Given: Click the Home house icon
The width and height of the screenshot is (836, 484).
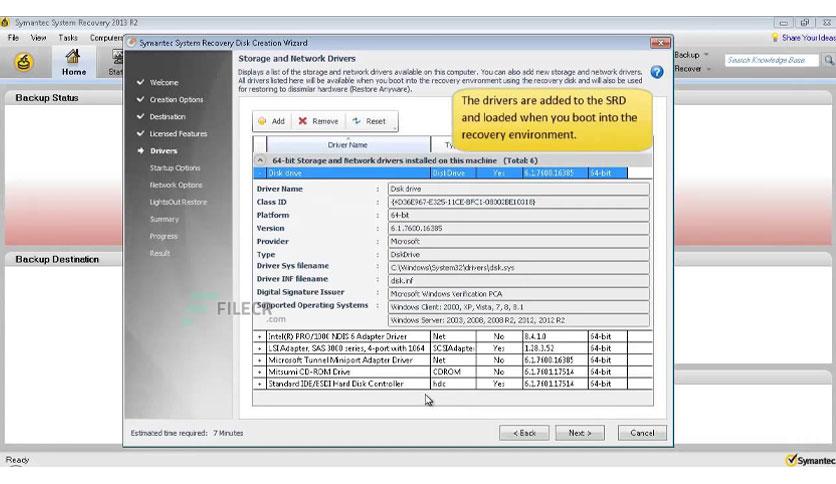Looking at the screenshot, I should tap(73, 57).
